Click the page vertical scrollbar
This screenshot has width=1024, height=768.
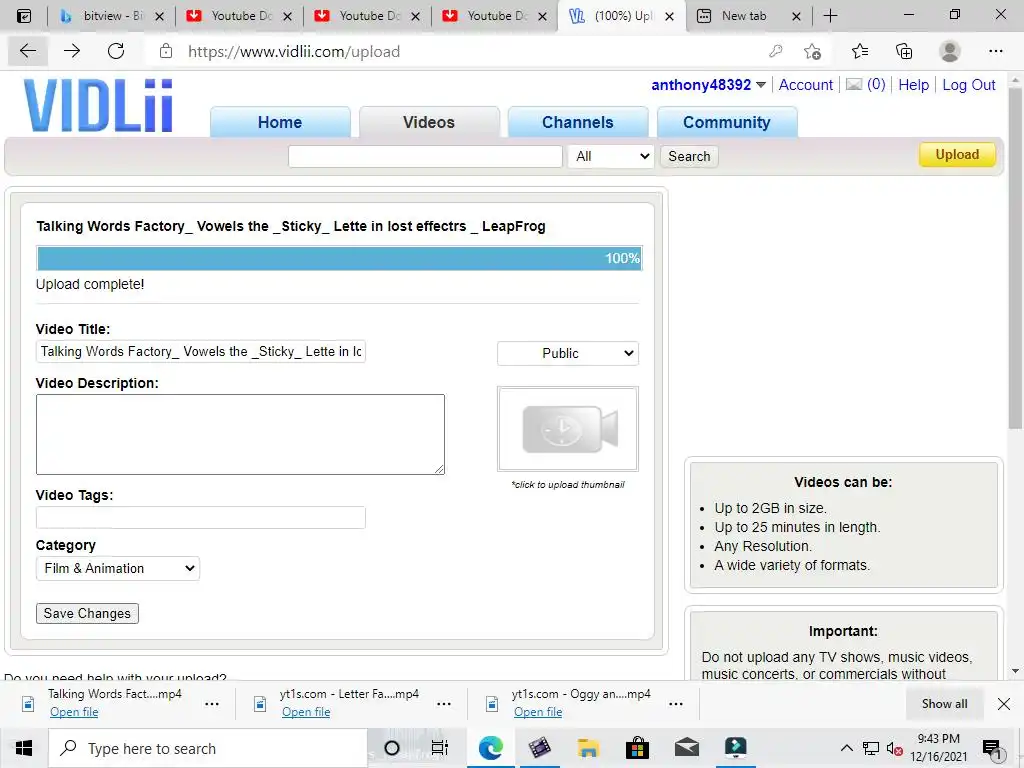(x=1015, y=259)
